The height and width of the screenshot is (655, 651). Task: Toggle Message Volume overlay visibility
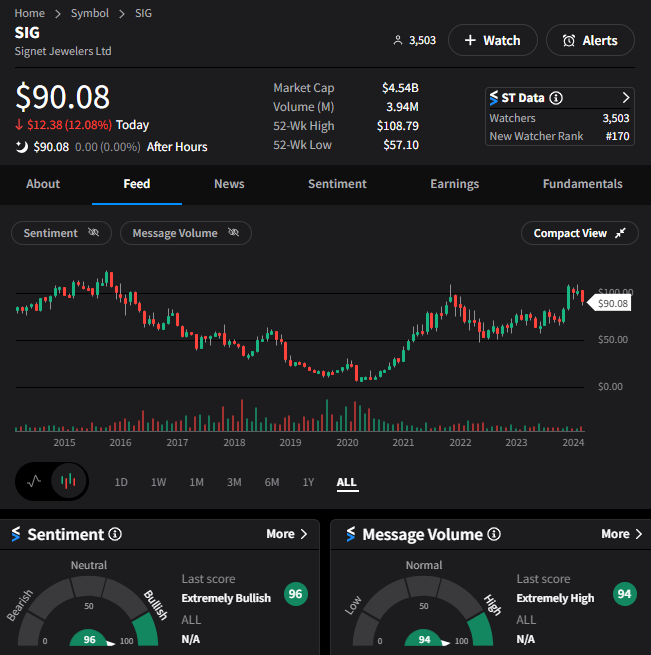(186, 233)
